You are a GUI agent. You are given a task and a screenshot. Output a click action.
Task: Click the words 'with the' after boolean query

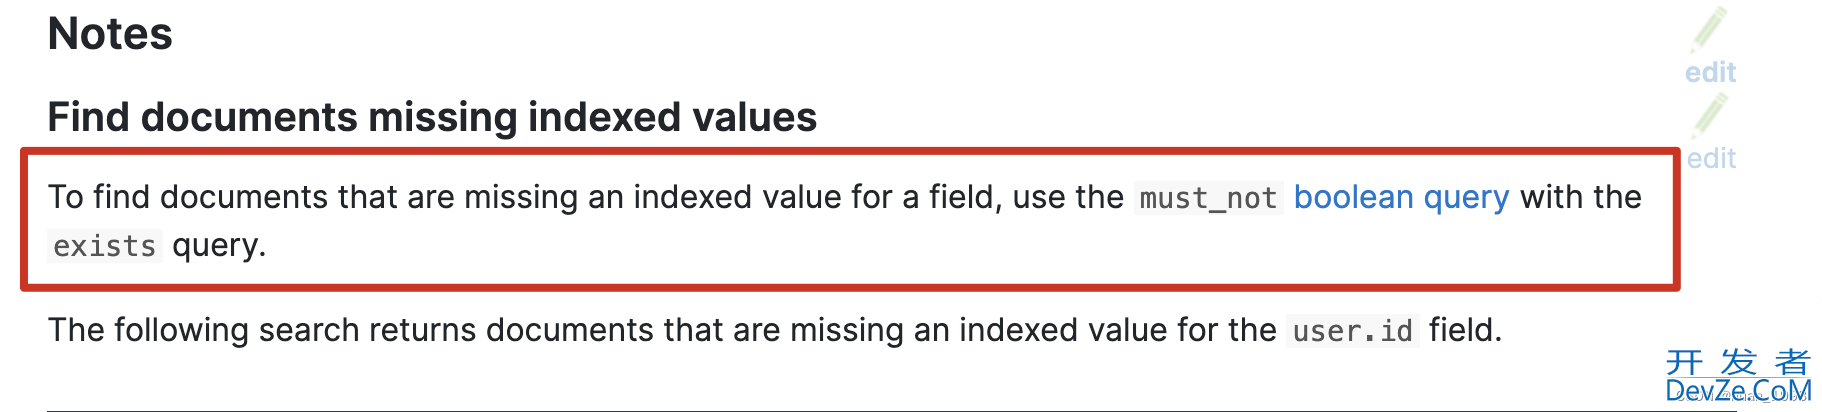(x=1581, y=197)
